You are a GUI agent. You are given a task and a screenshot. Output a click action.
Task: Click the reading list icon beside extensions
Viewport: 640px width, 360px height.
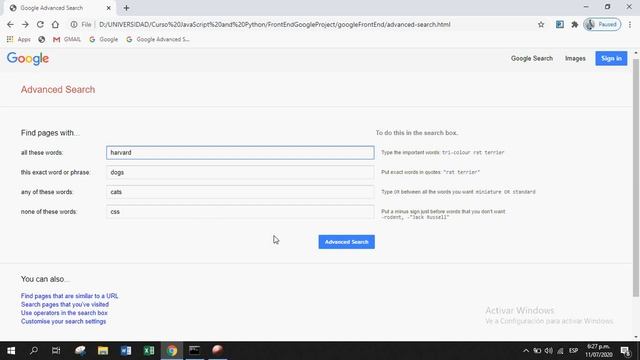click(560, 24)
